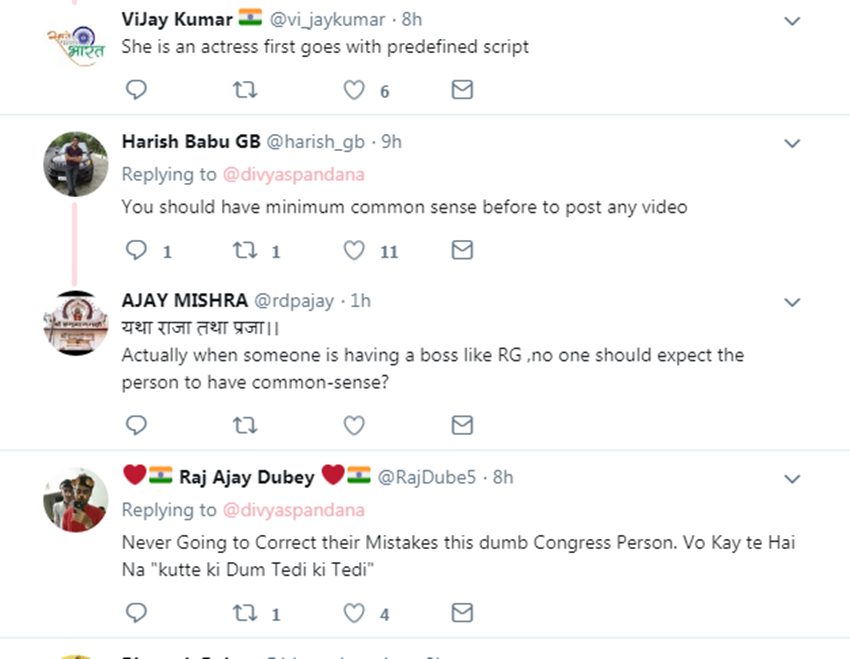
Task: Retweet Harish Babu GB's common sense tweet
Action: (245, 250)
